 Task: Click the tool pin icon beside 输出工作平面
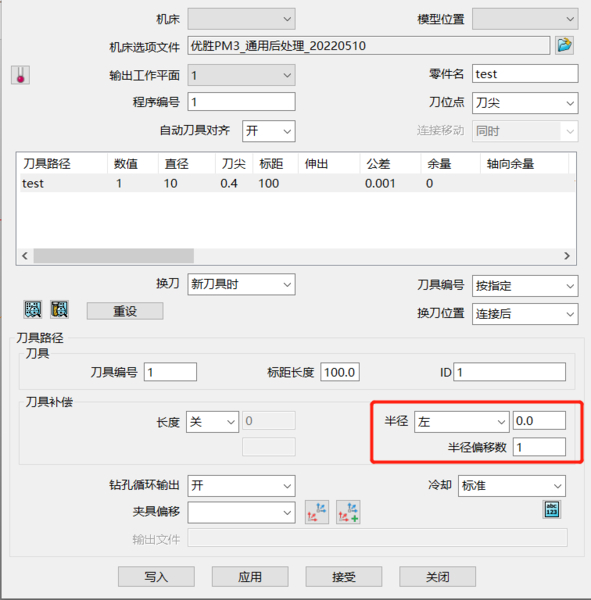(x=20, y=75)
